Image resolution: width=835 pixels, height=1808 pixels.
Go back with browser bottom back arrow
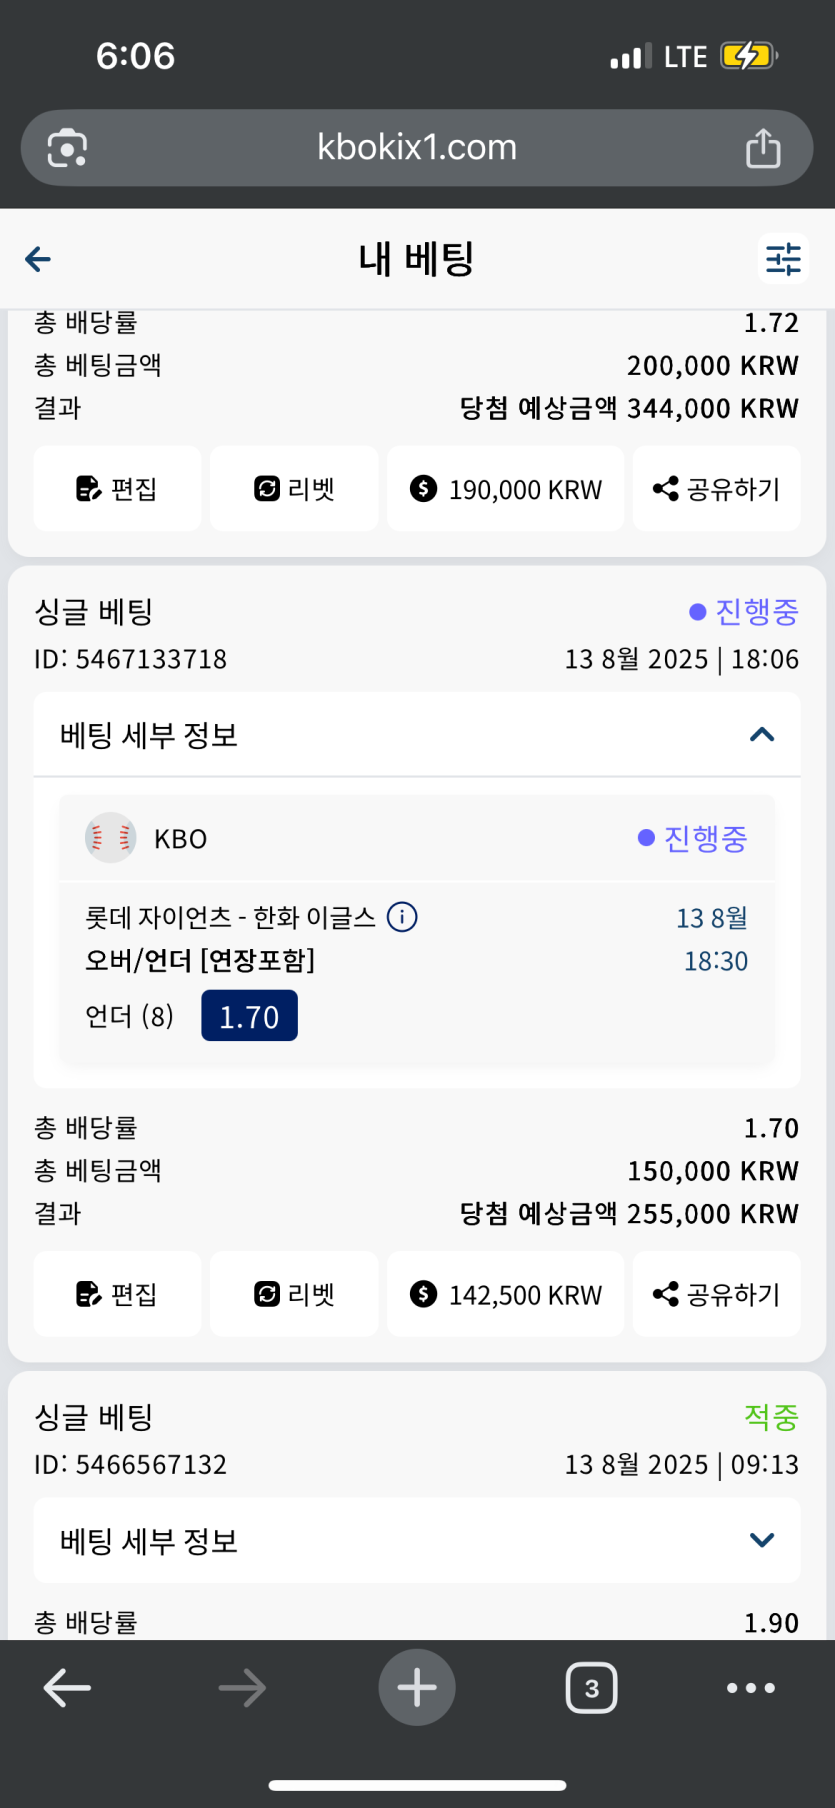click(x=67, y=1688)
